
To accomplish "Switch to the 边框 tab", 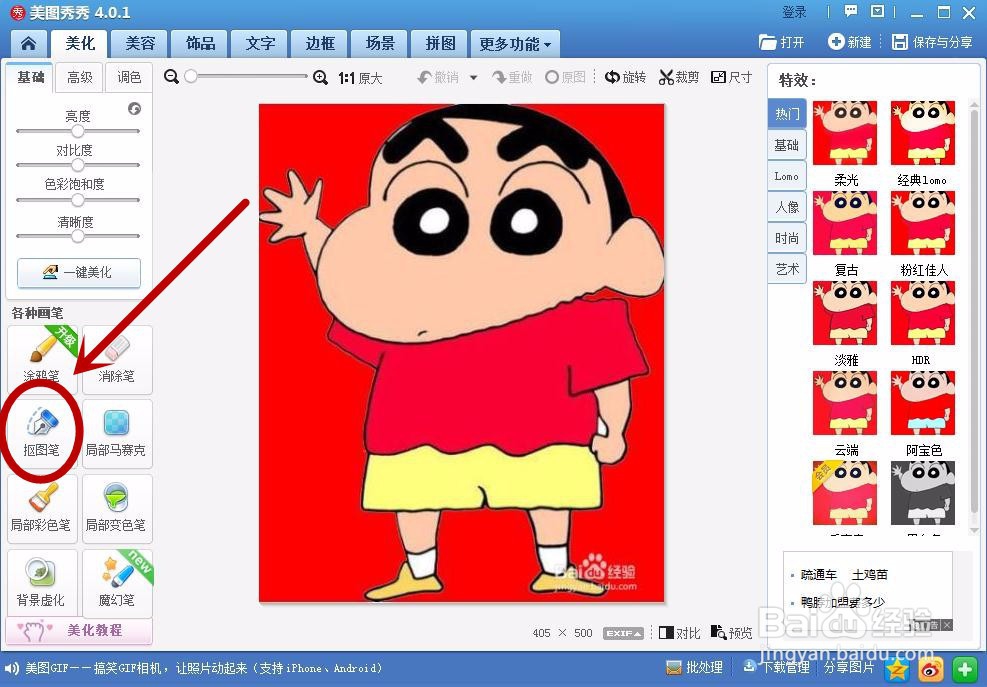I will point(320,43).
